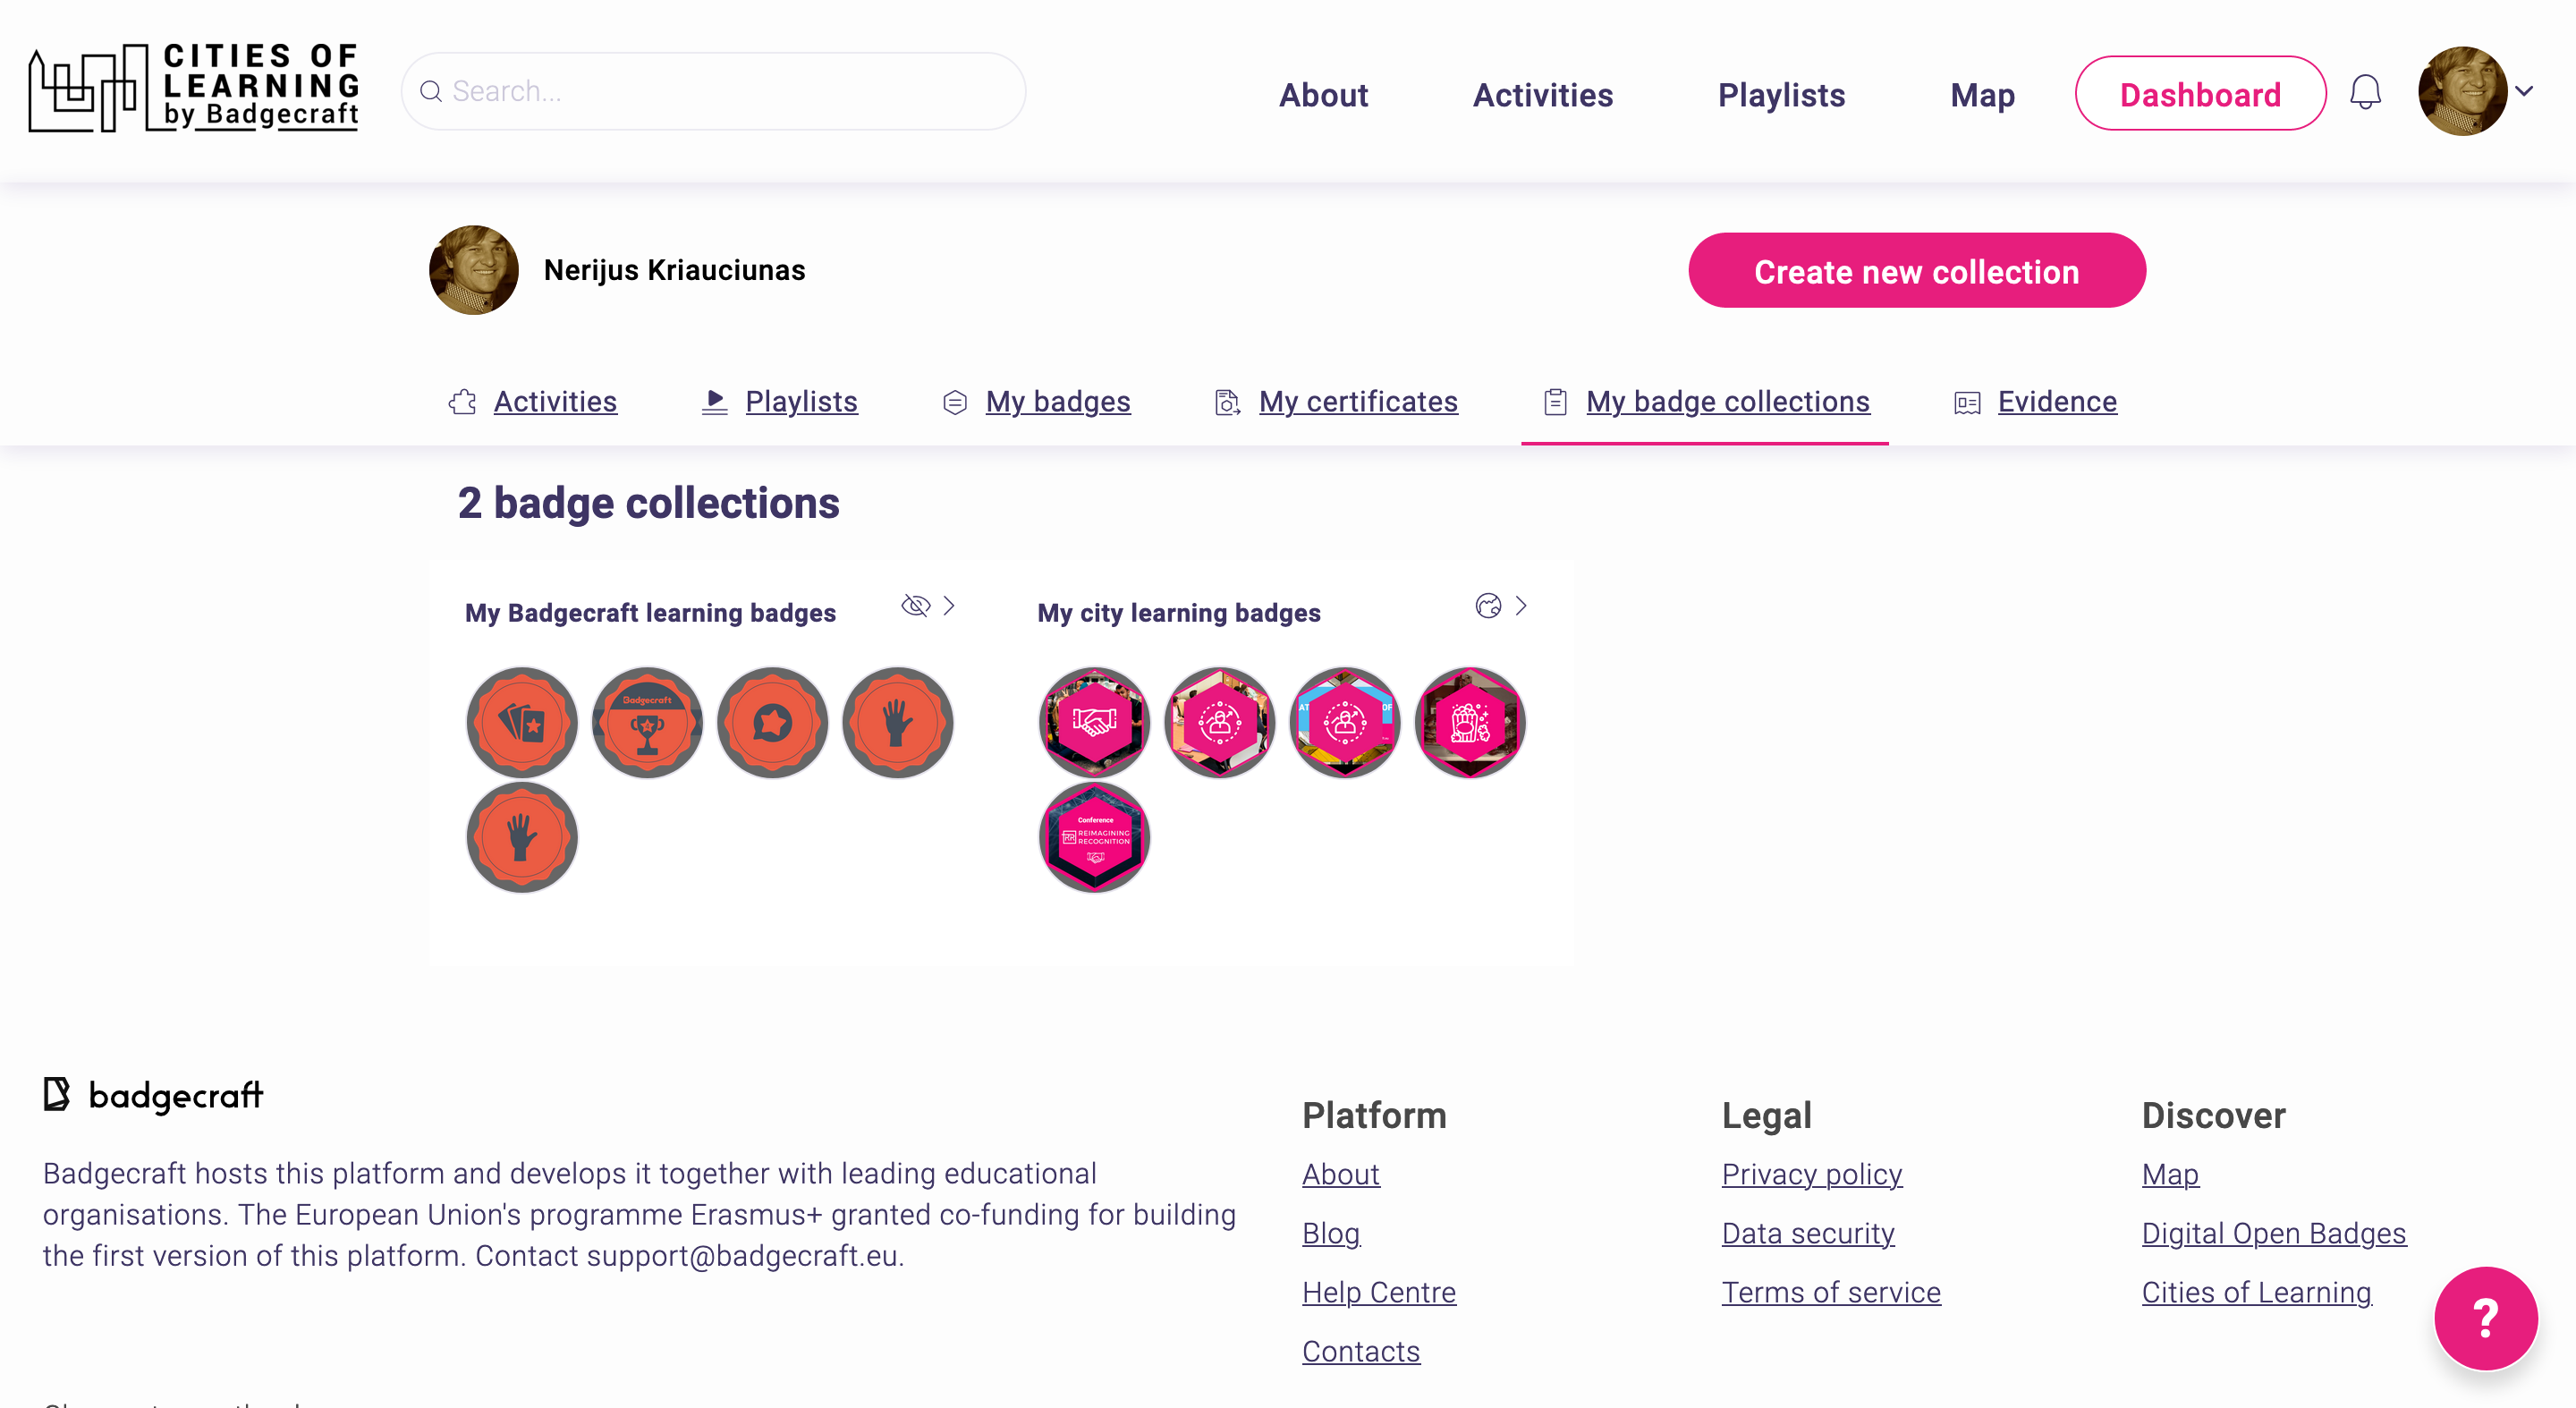Viewport: 2576px width, 1408px height.
Task: Open the pink help question mark button
Action: click(x=2485, y=1317)
